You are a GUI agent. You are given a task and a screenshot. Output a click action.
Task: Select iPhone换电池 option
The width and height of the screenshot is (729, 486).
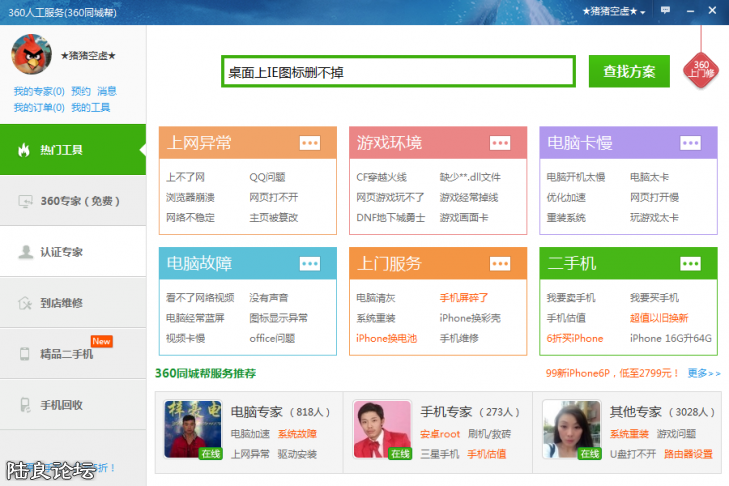pyautogui.click(x=386, y=339)
